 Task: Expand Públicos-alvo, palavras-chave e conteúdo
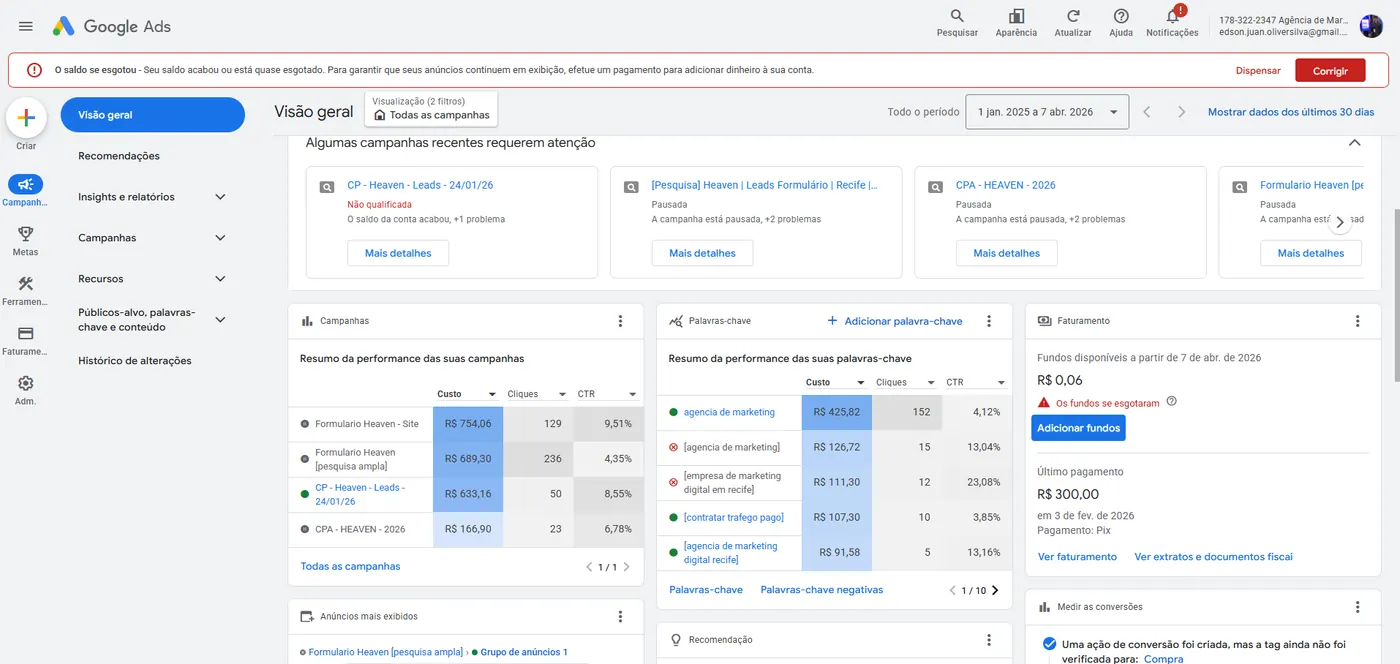click(221, 320)
